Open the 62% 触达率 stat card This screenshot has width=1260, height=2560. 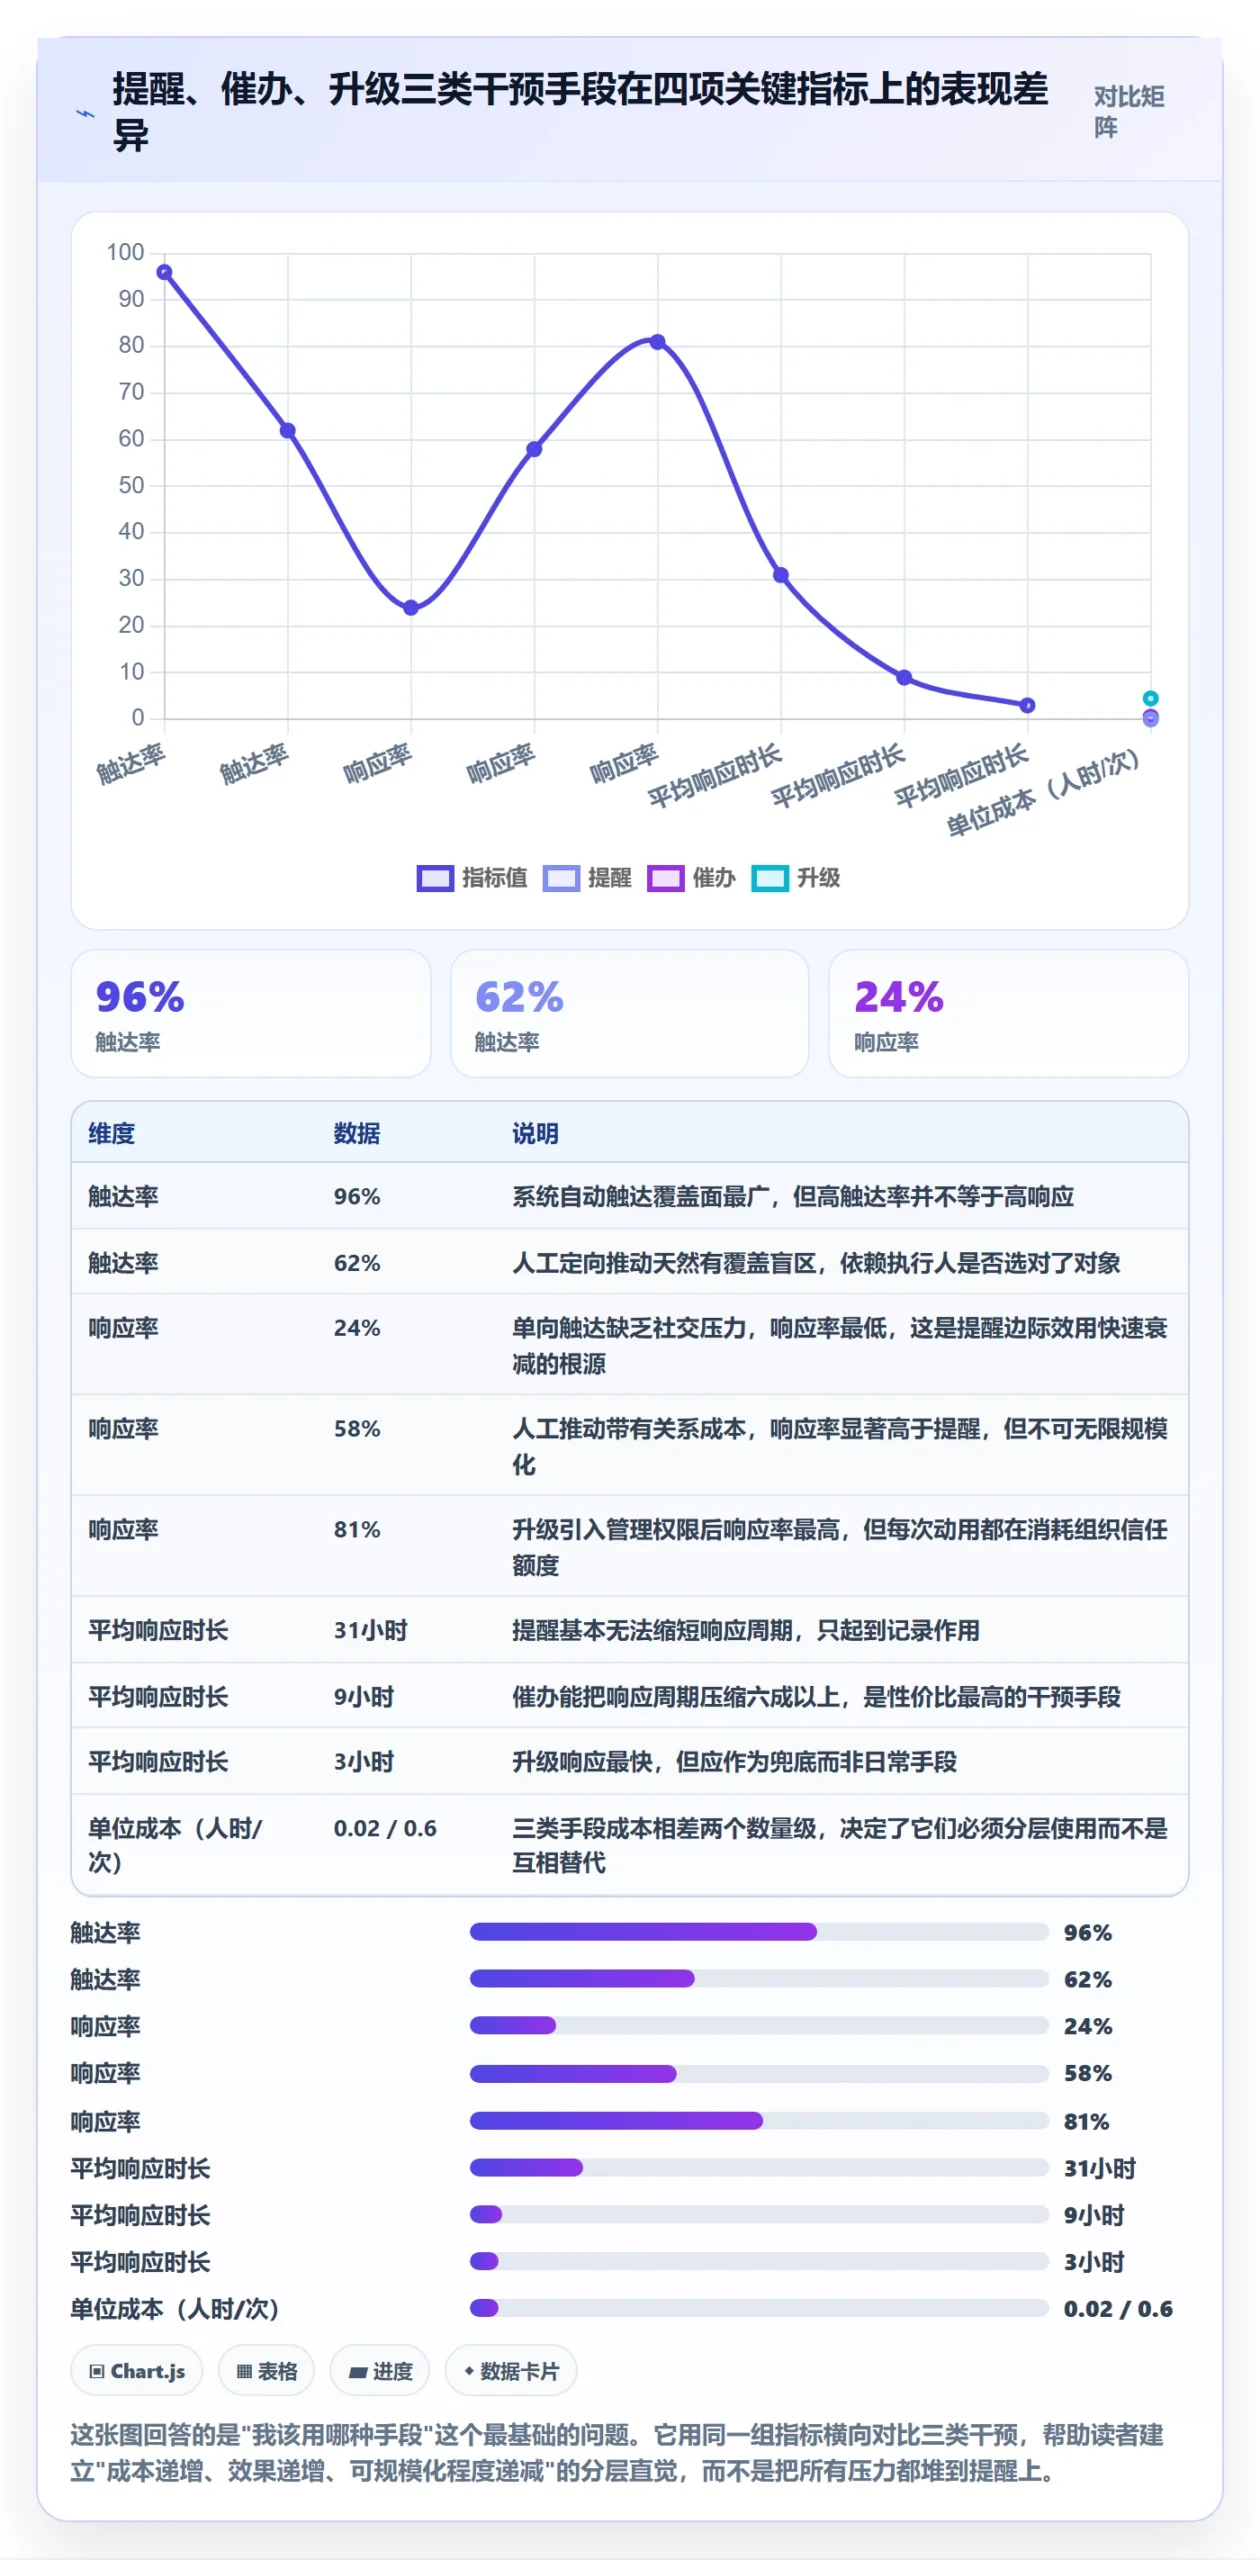[629, 1013]
